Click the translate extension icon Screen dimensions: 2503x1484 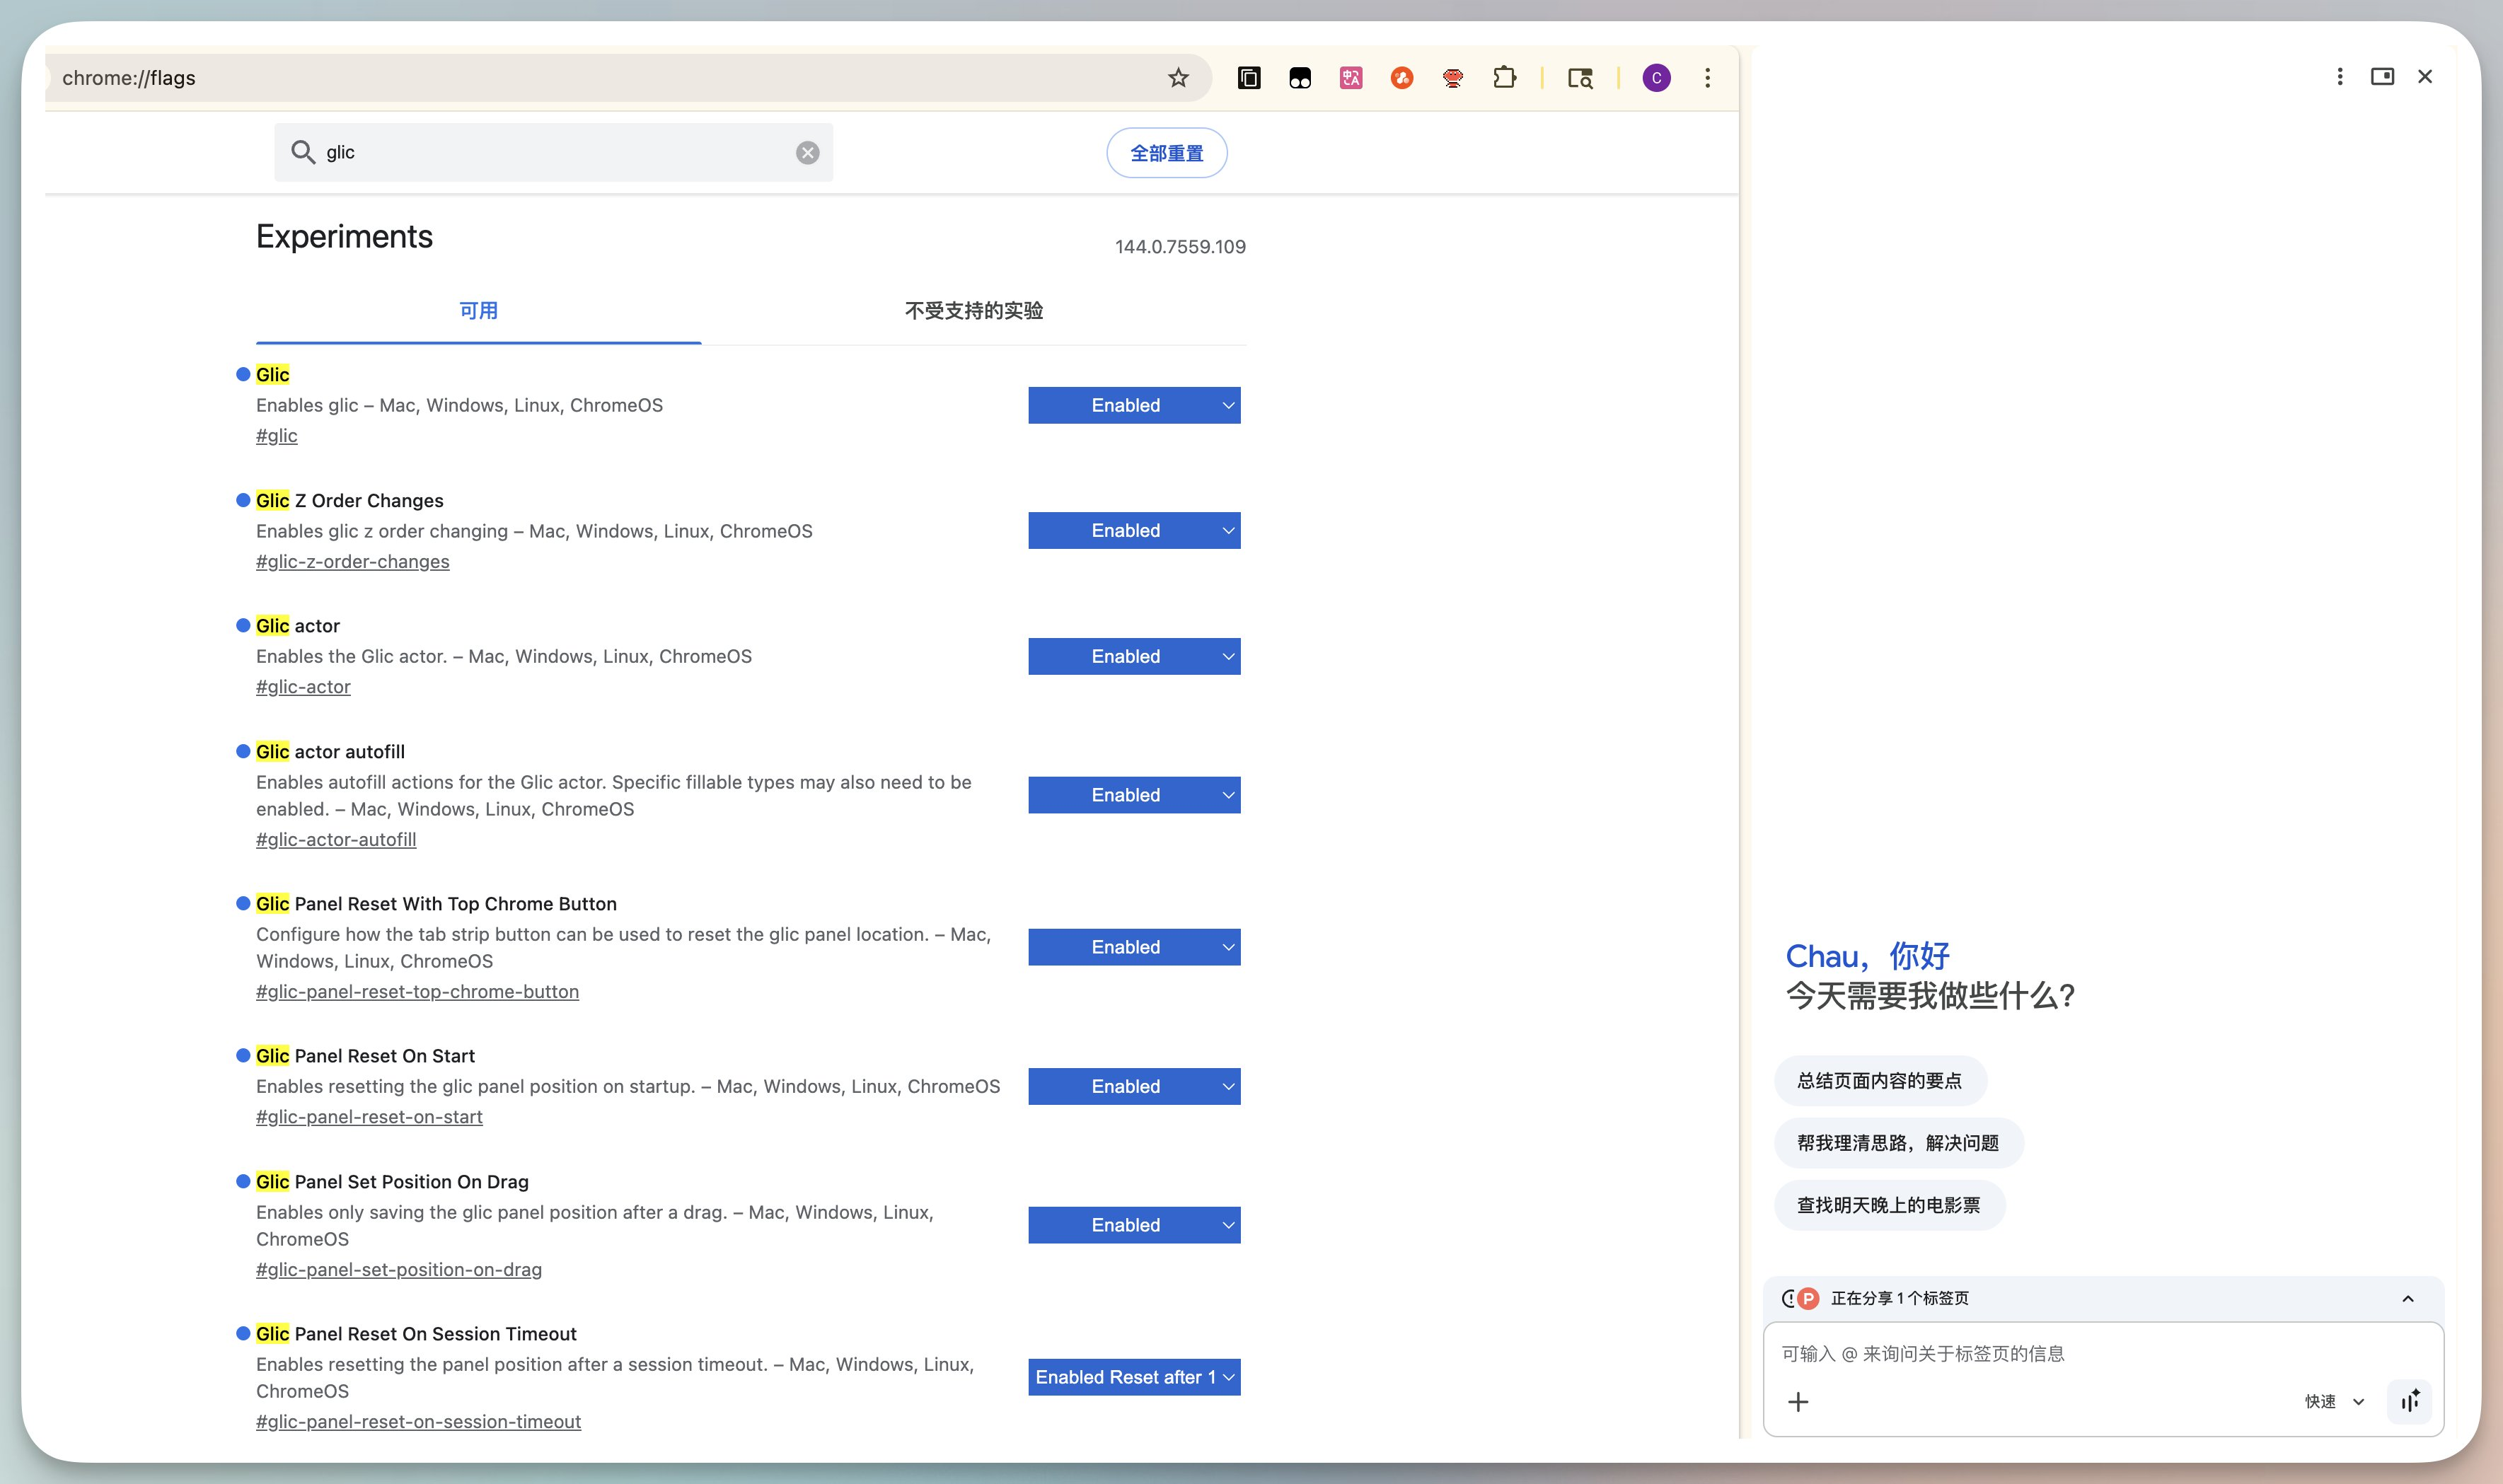[1350, 78]
